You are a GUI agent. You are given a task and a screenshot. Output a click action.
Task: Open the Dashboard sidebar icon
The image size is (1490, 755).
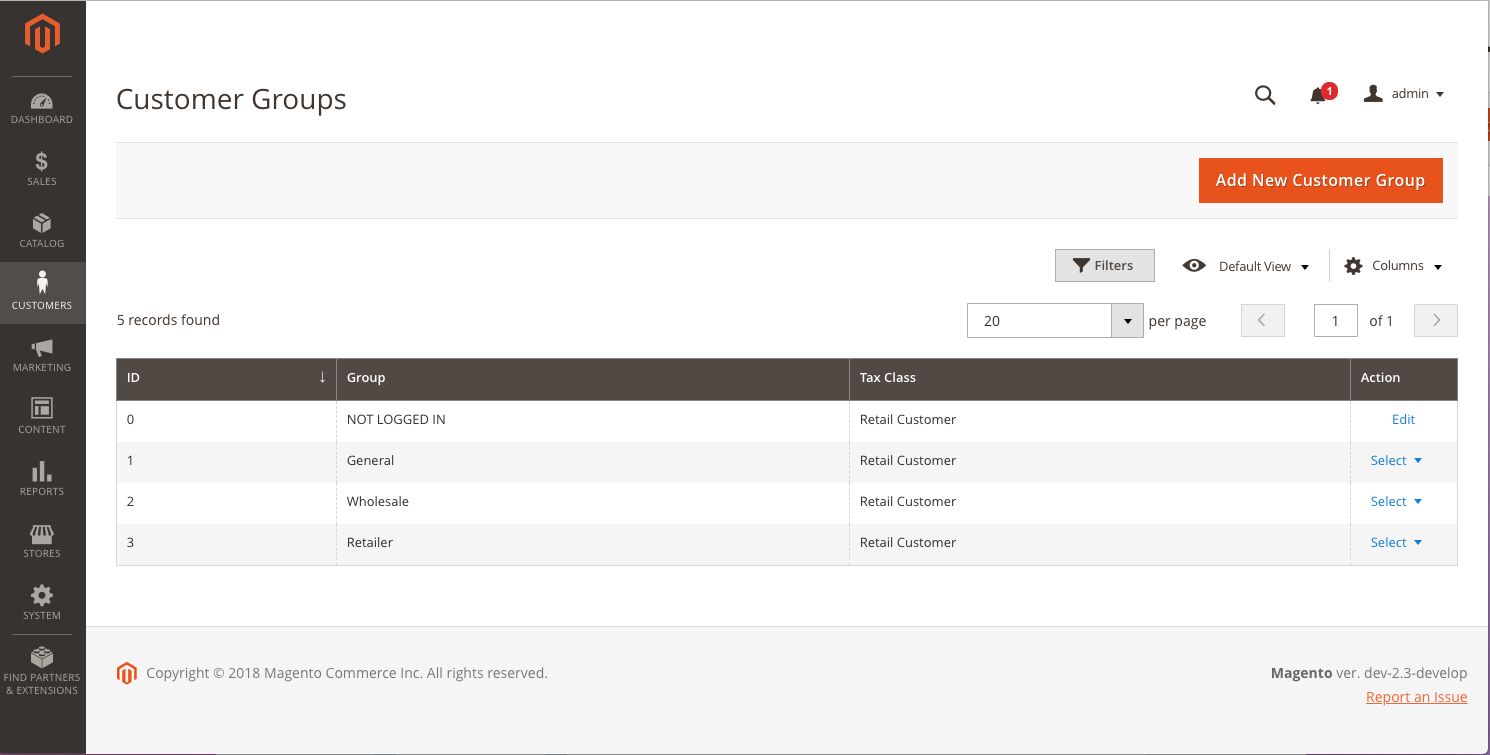[42, 108]
